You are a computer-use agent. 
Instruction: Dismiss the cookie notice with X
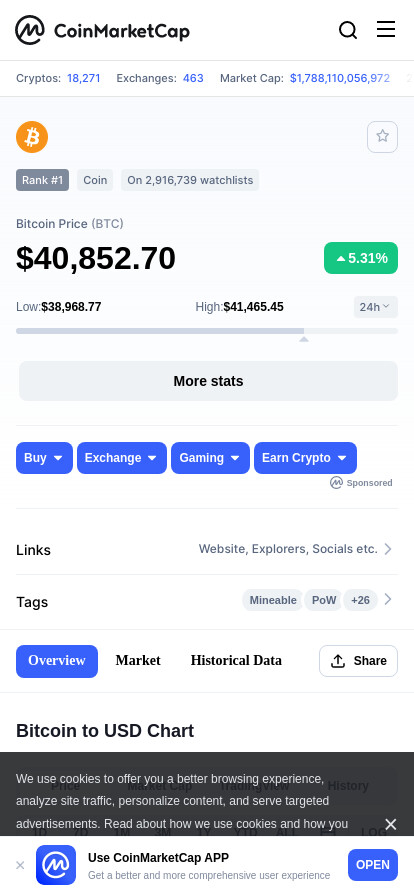391,824
